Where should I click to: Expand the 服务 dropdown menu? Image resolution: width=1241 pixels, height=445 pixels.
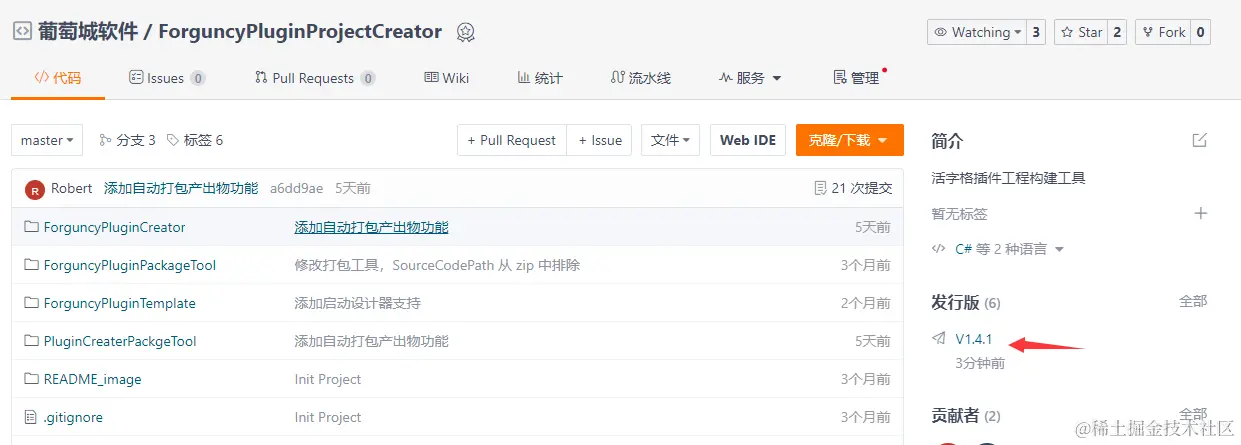click(x=750, y=78)
